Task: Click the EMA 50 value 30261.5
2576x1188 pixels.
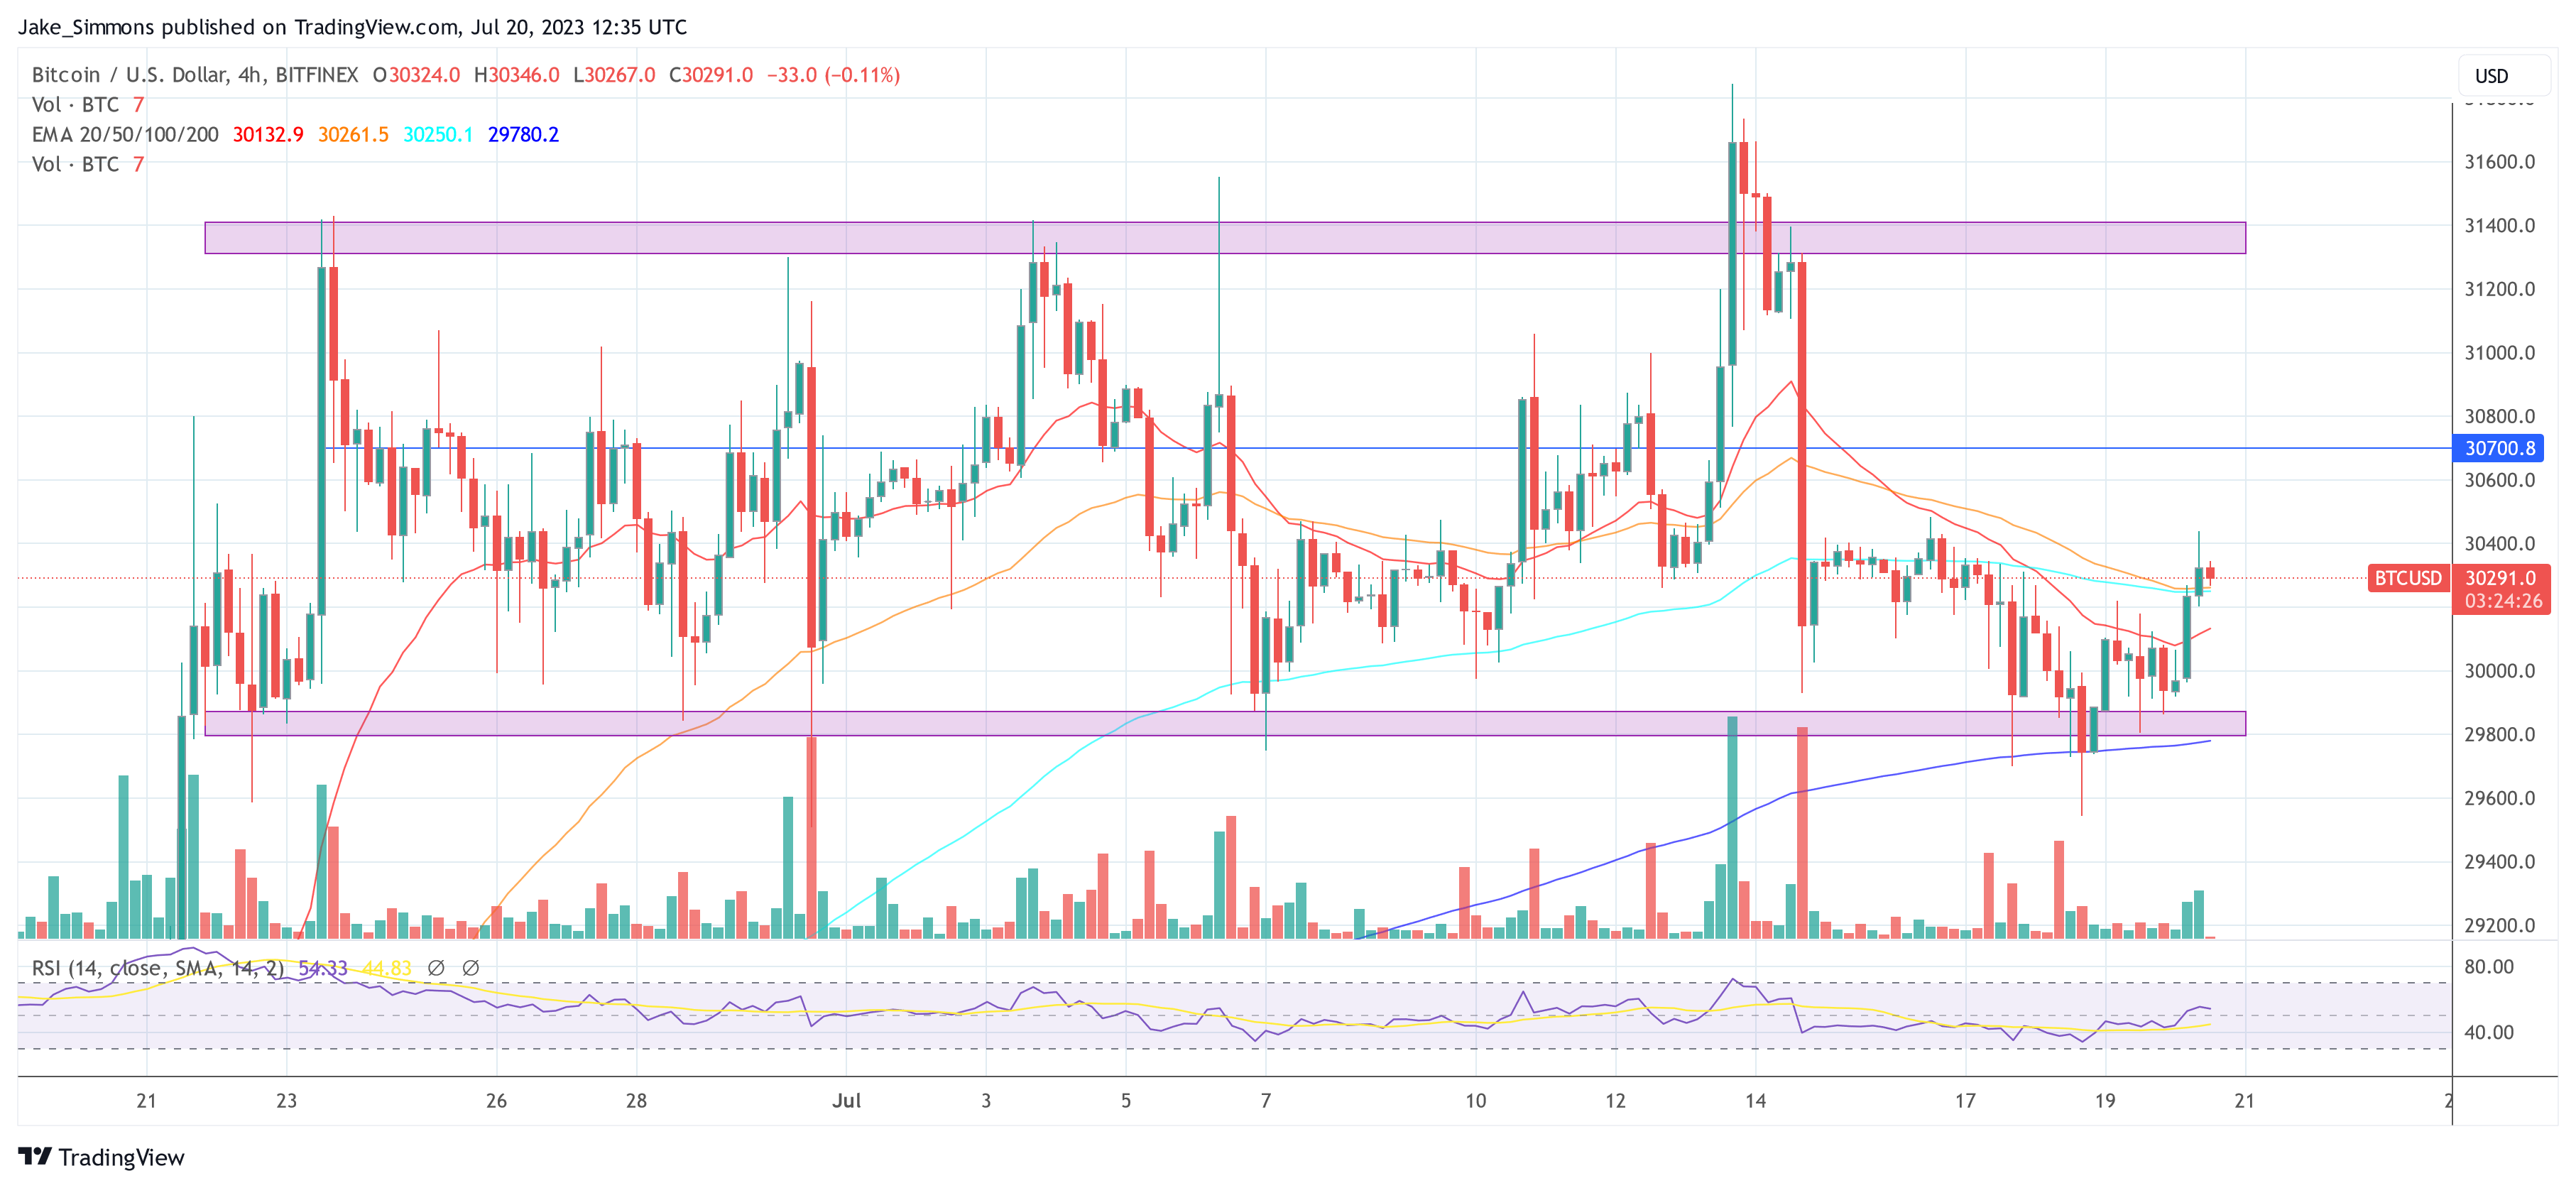Action: [x=353, y=134]
